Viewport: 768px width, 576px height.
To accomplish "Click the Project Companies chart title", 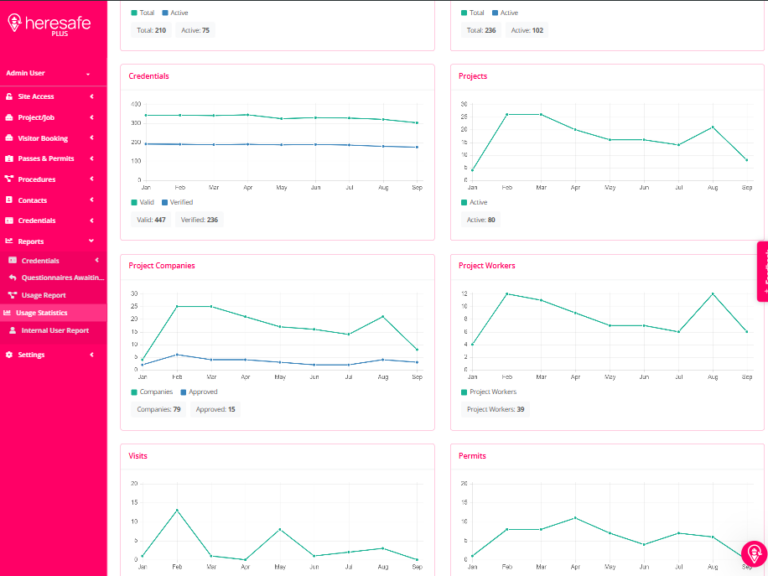I will [162, 265].
